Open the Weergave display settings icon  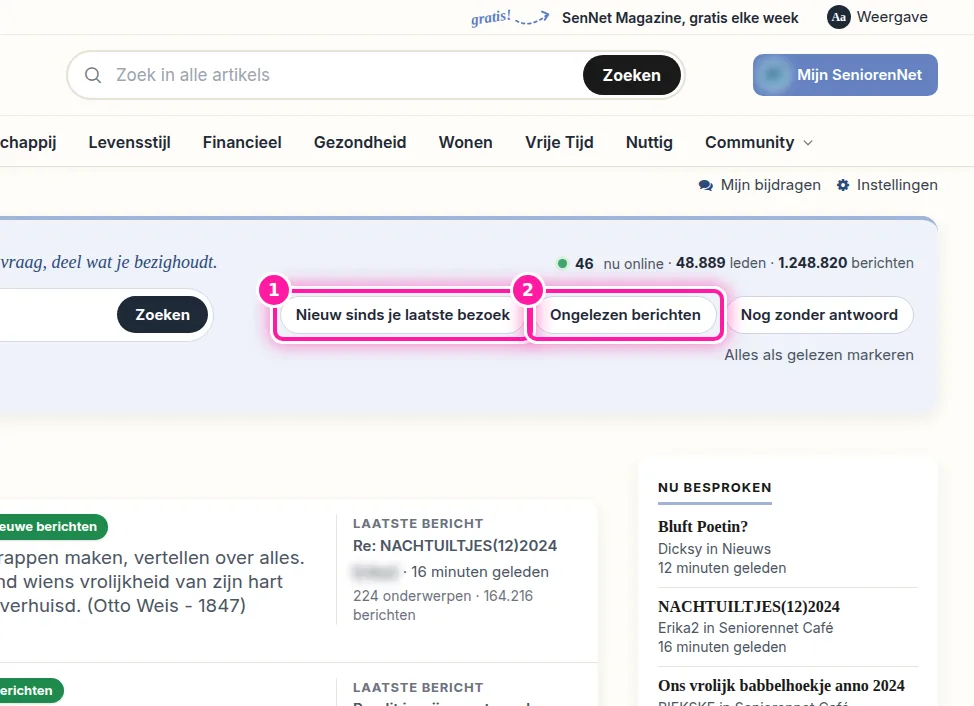[x=839, y=17]
